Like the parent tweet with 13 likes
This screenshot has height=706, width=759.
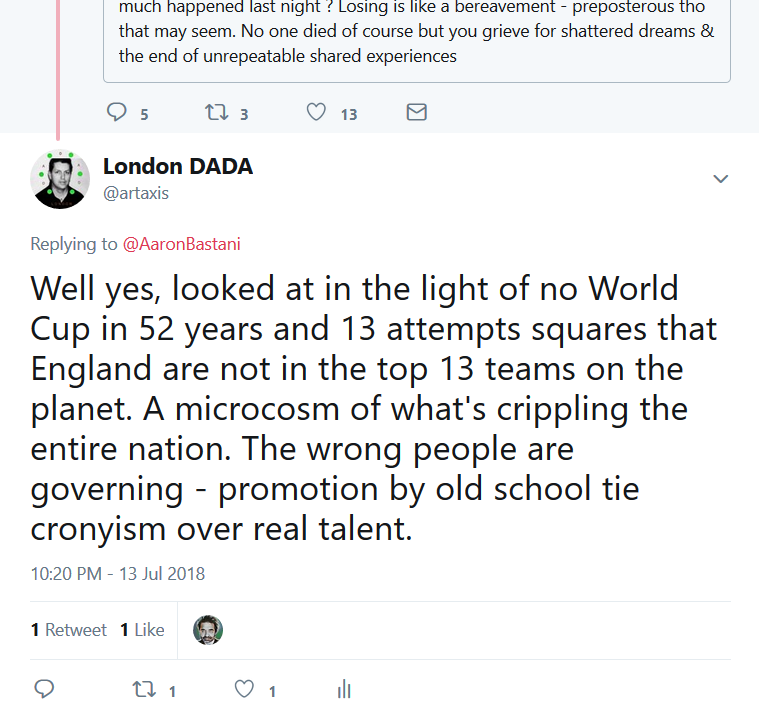[x=316, y=112]
